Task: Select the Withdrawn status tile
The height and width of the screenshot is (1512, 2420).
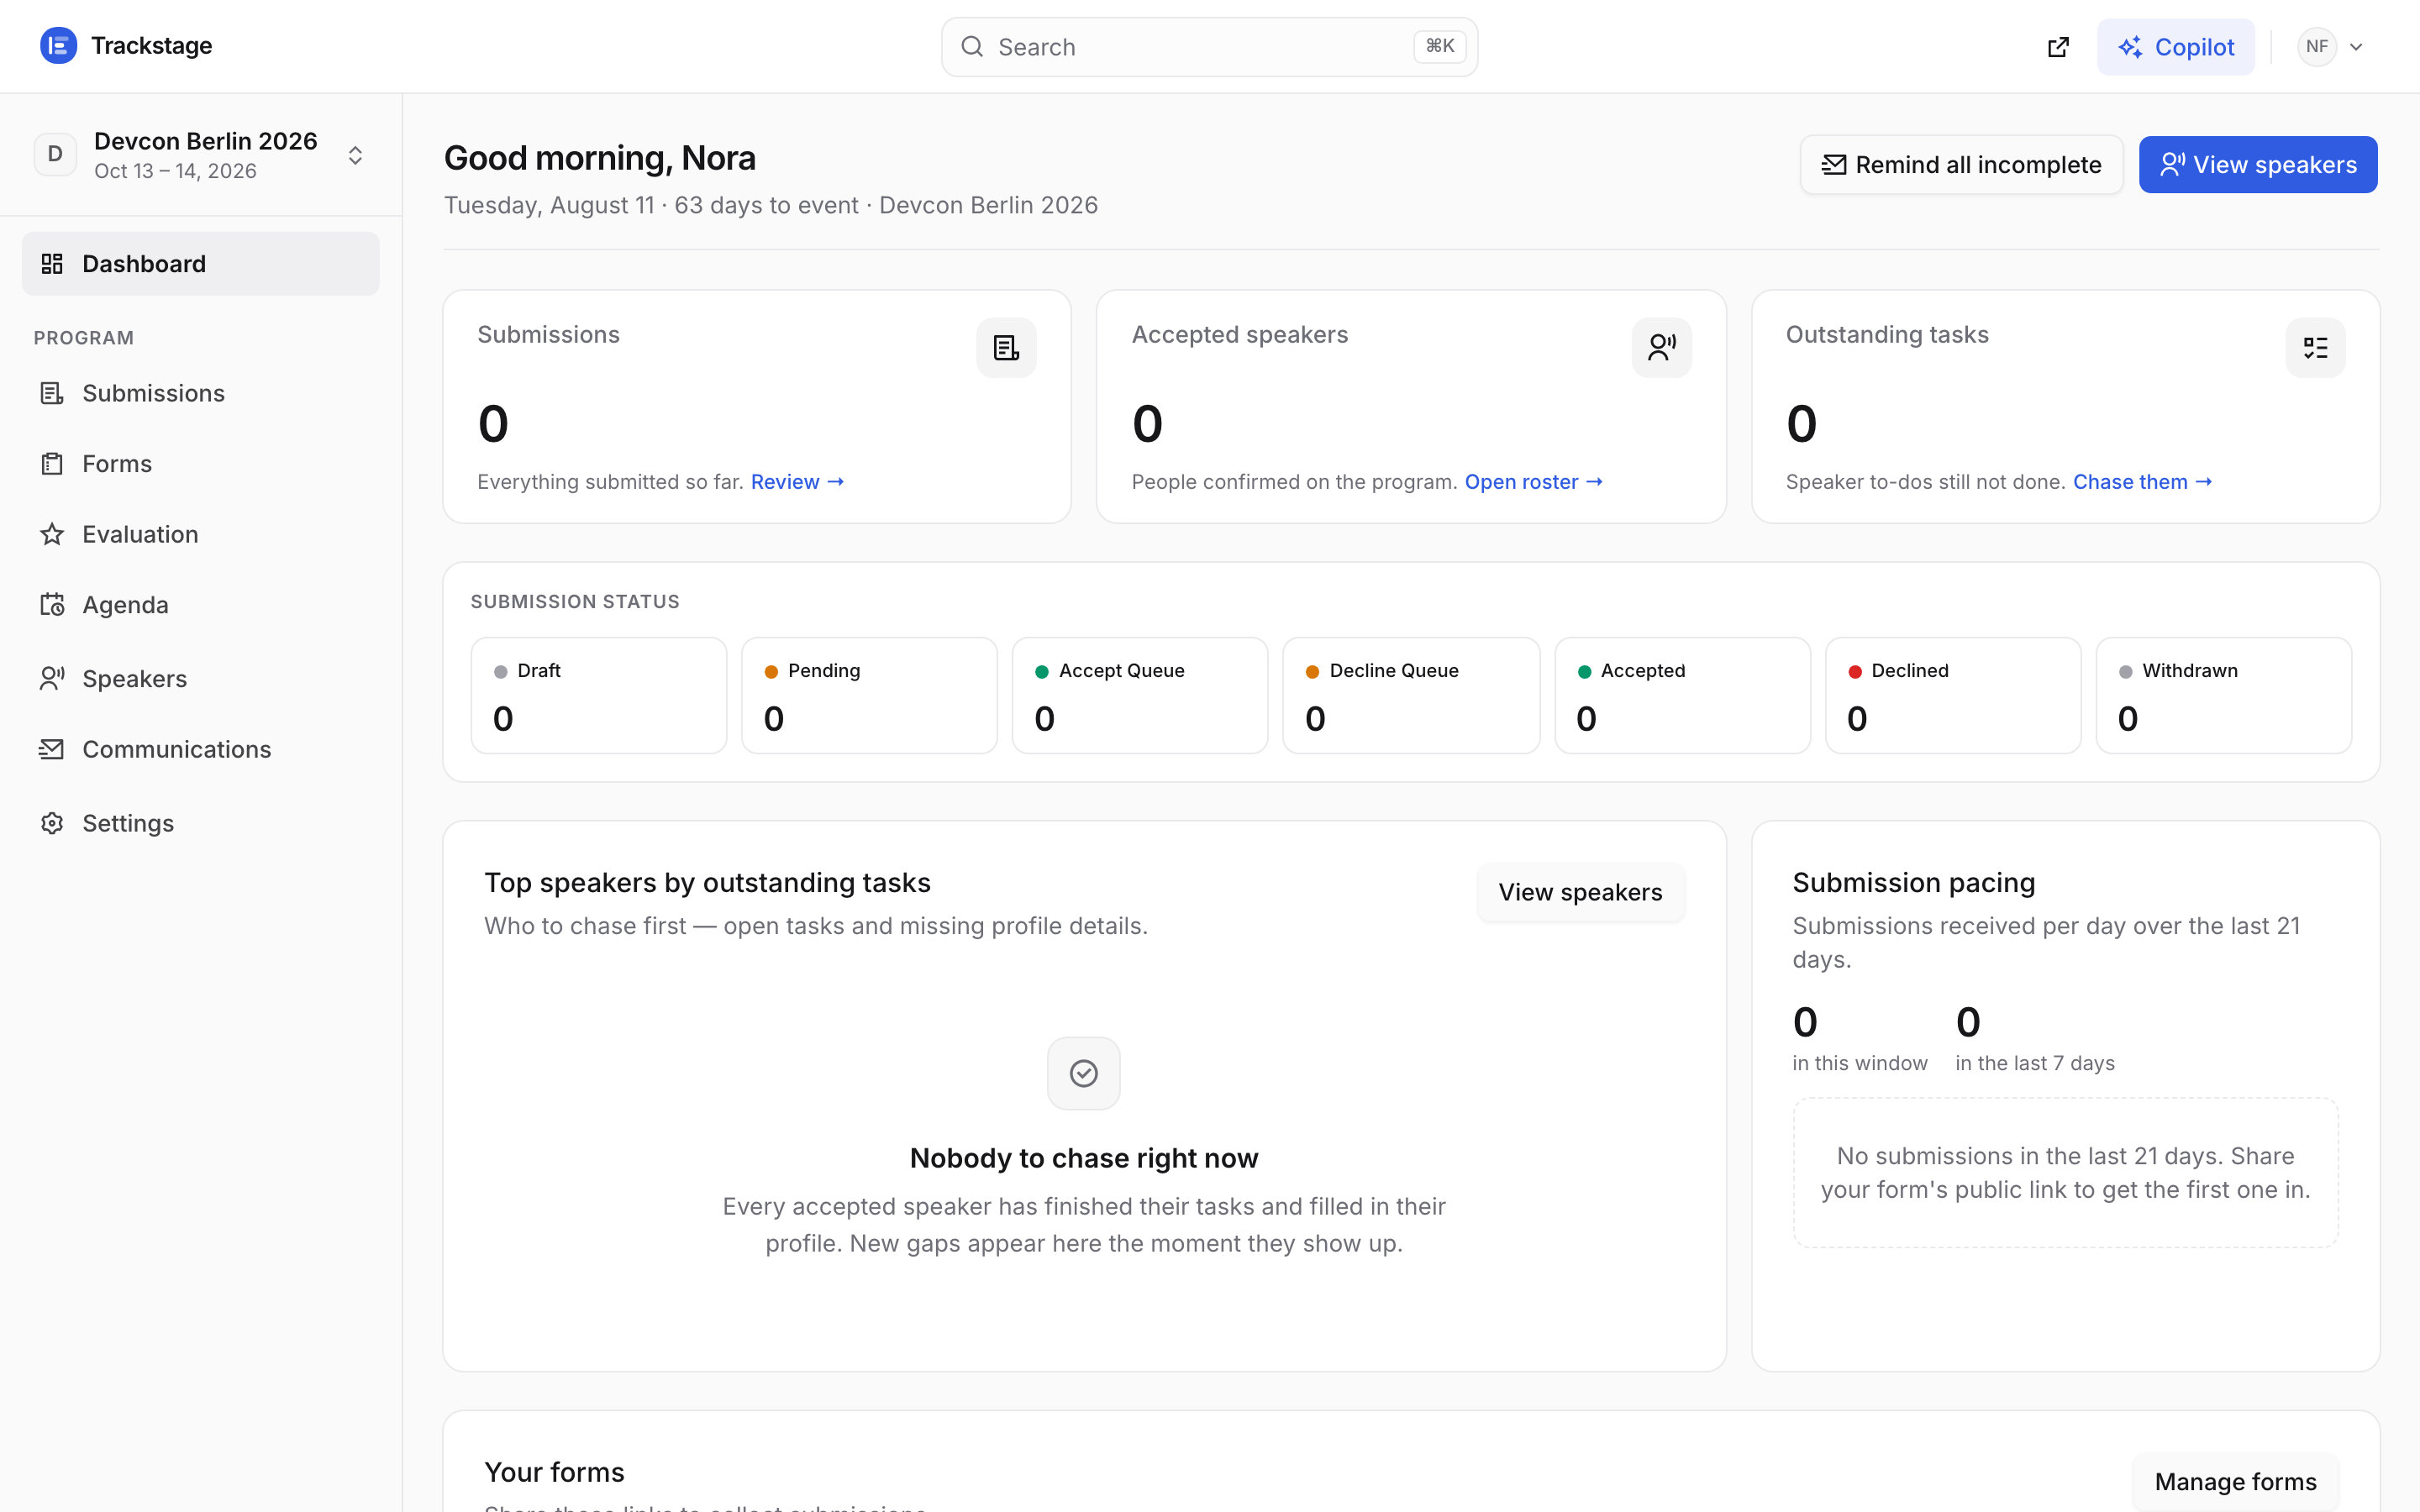Action: 2224,695
